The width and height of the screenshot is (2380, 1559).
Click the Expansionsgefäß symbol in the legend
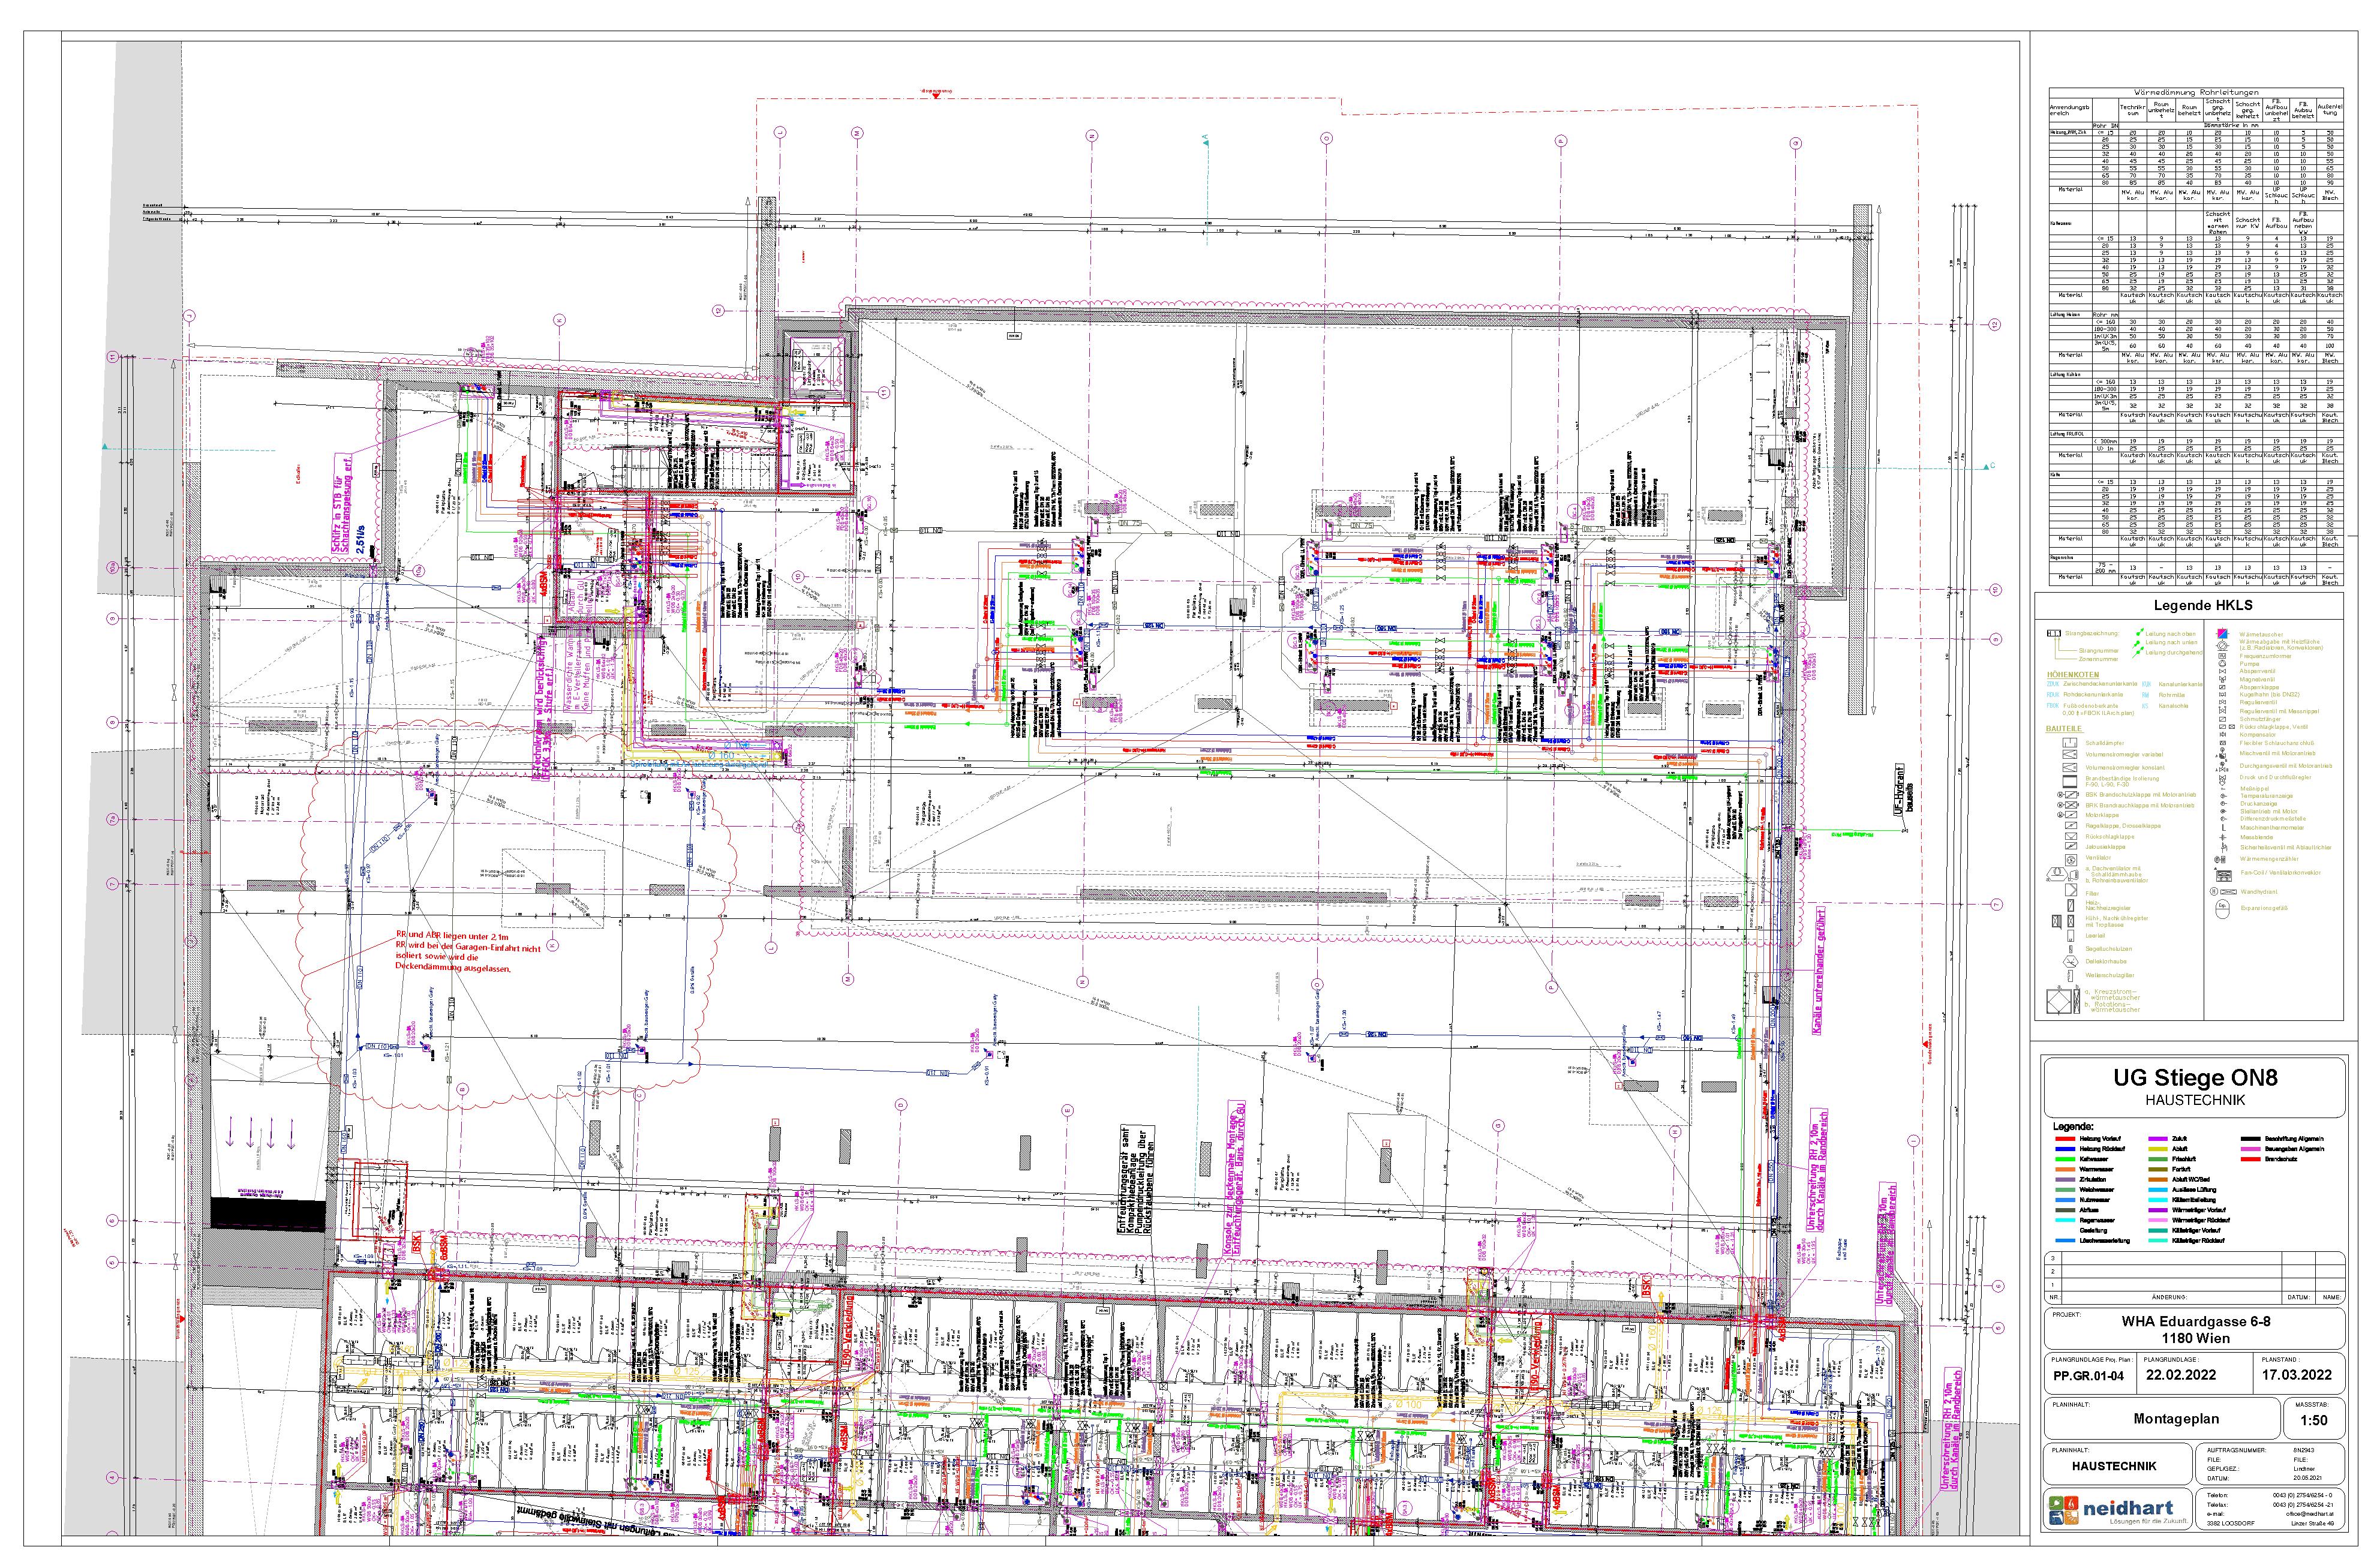2222,909
